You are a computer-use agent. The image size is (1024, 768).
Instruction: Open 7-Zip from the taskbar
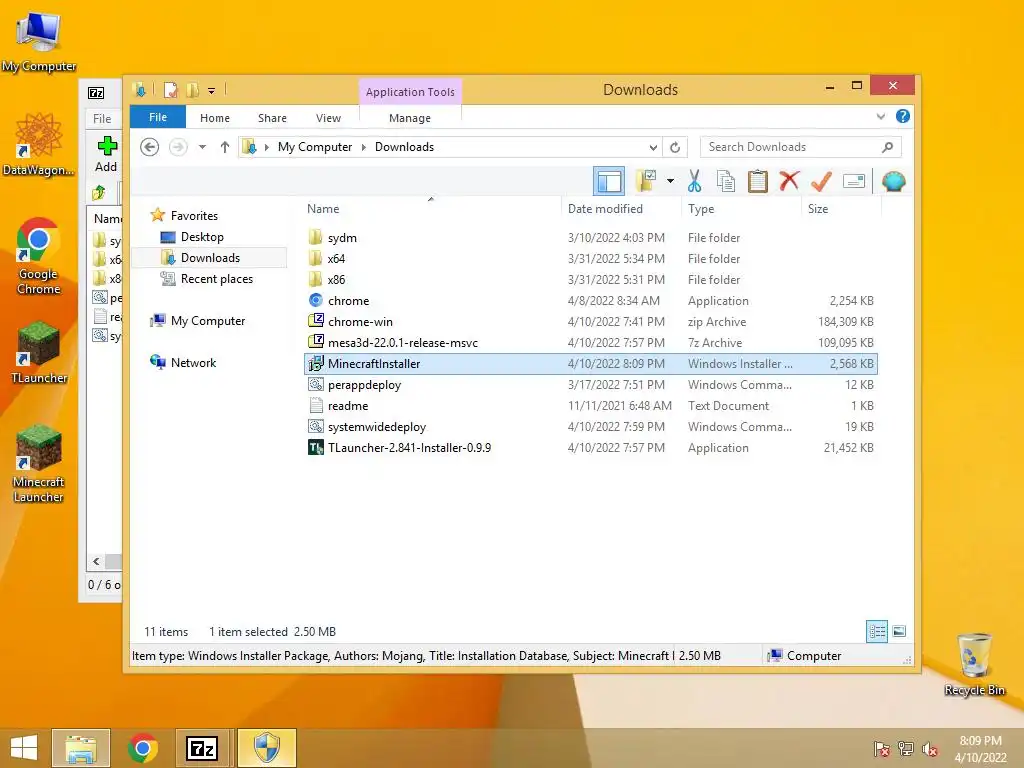[x=202, y=748]
